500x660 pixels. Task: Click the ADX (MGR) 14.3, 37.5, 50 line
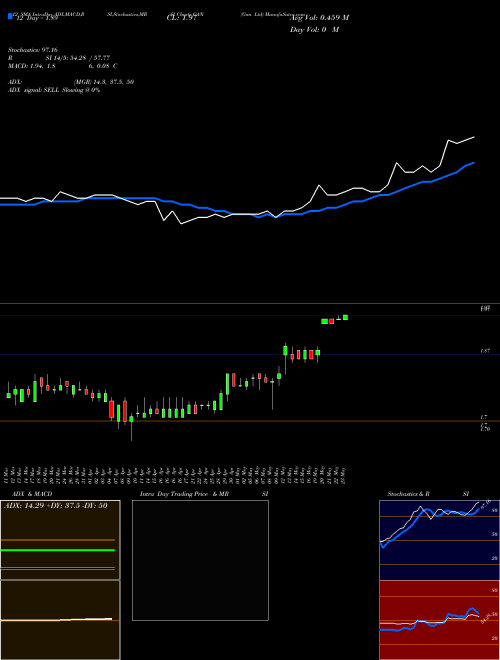[71, 82]
